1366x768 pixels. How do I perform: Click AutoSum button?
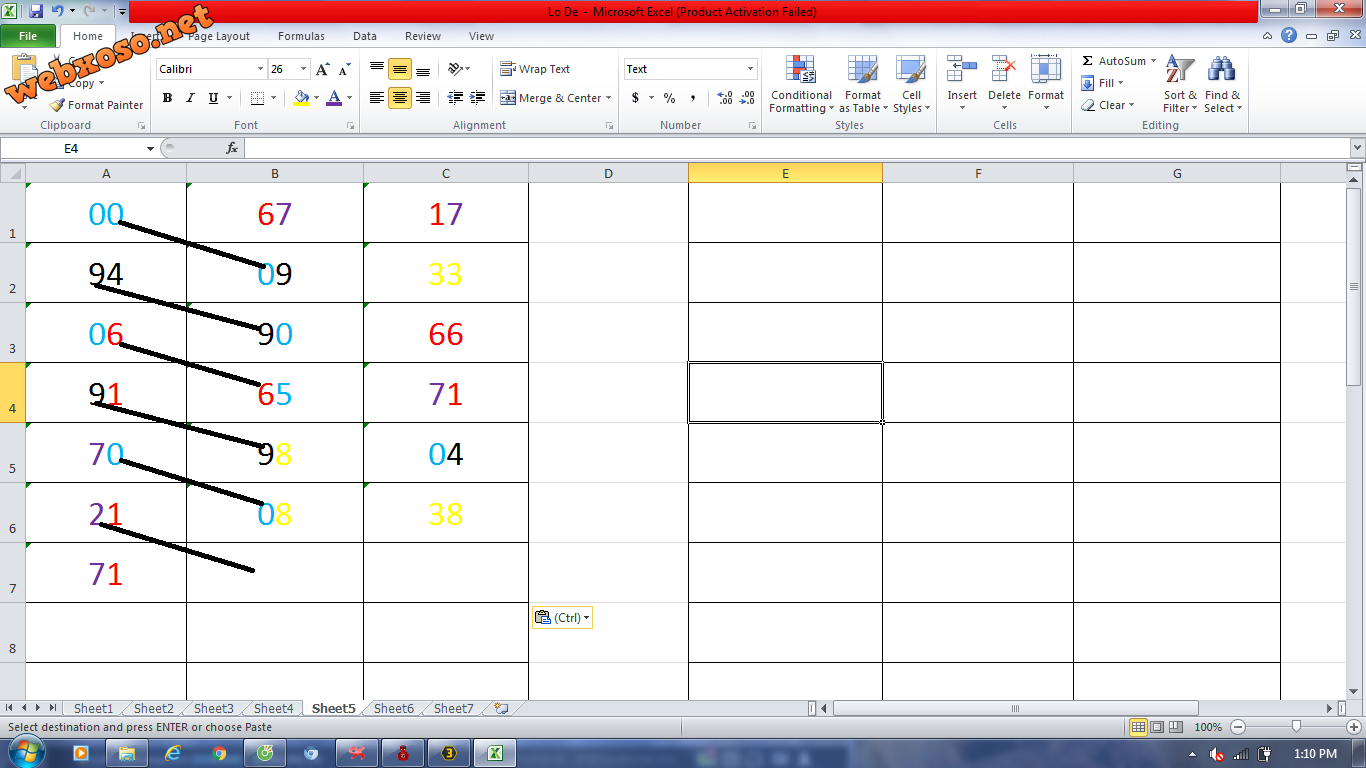[1118, 61]
